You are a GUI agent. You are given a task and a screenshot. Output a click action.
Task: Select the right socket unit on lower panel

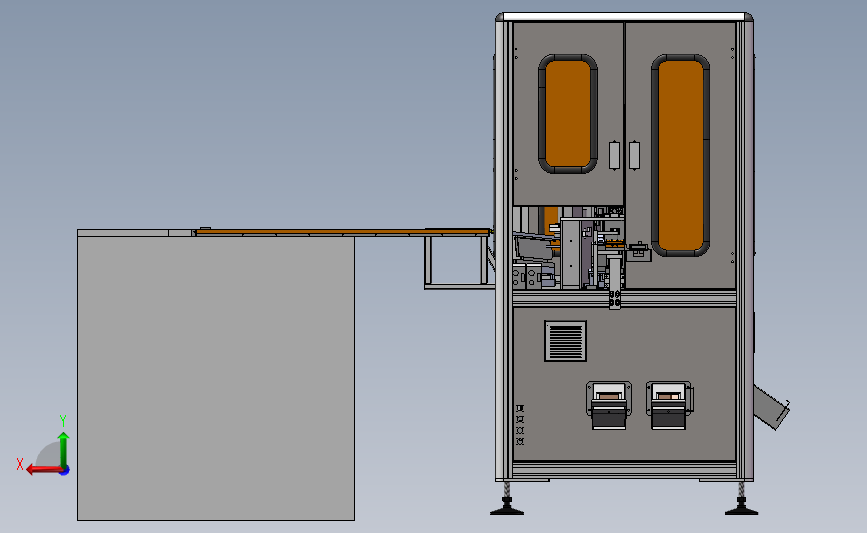[x=669, y=405]
